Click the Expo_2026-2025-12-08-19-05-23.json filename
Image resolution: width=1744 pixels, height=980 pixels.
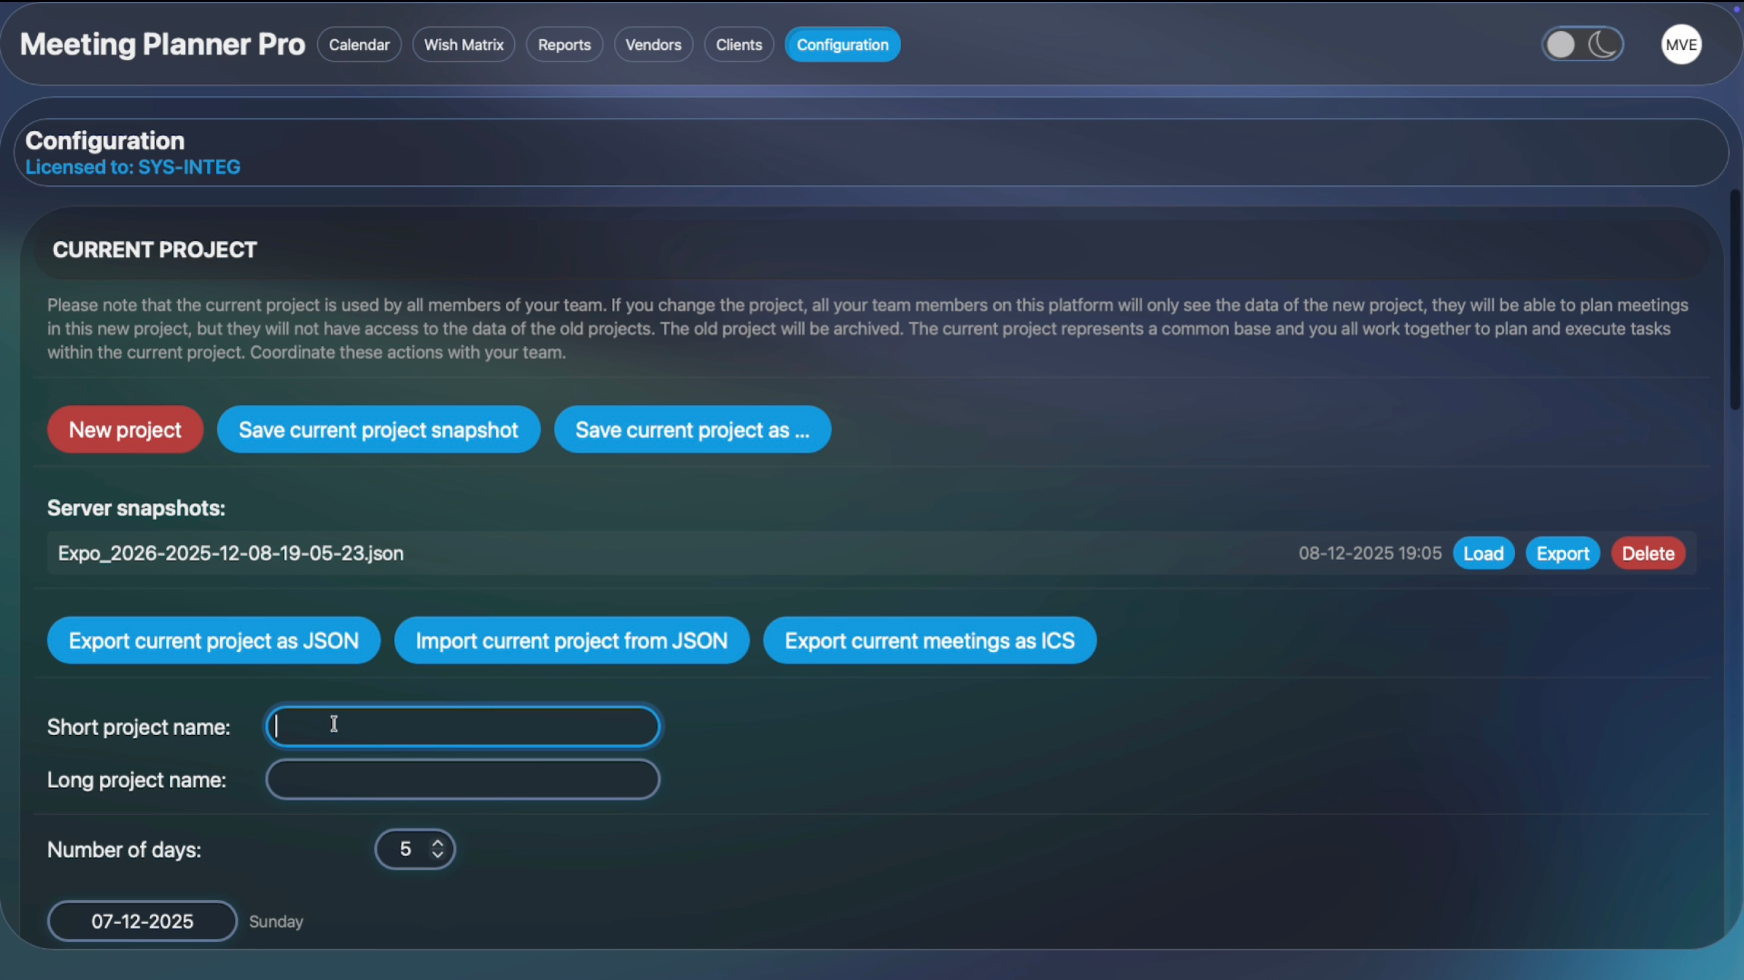tap(231, 553)
